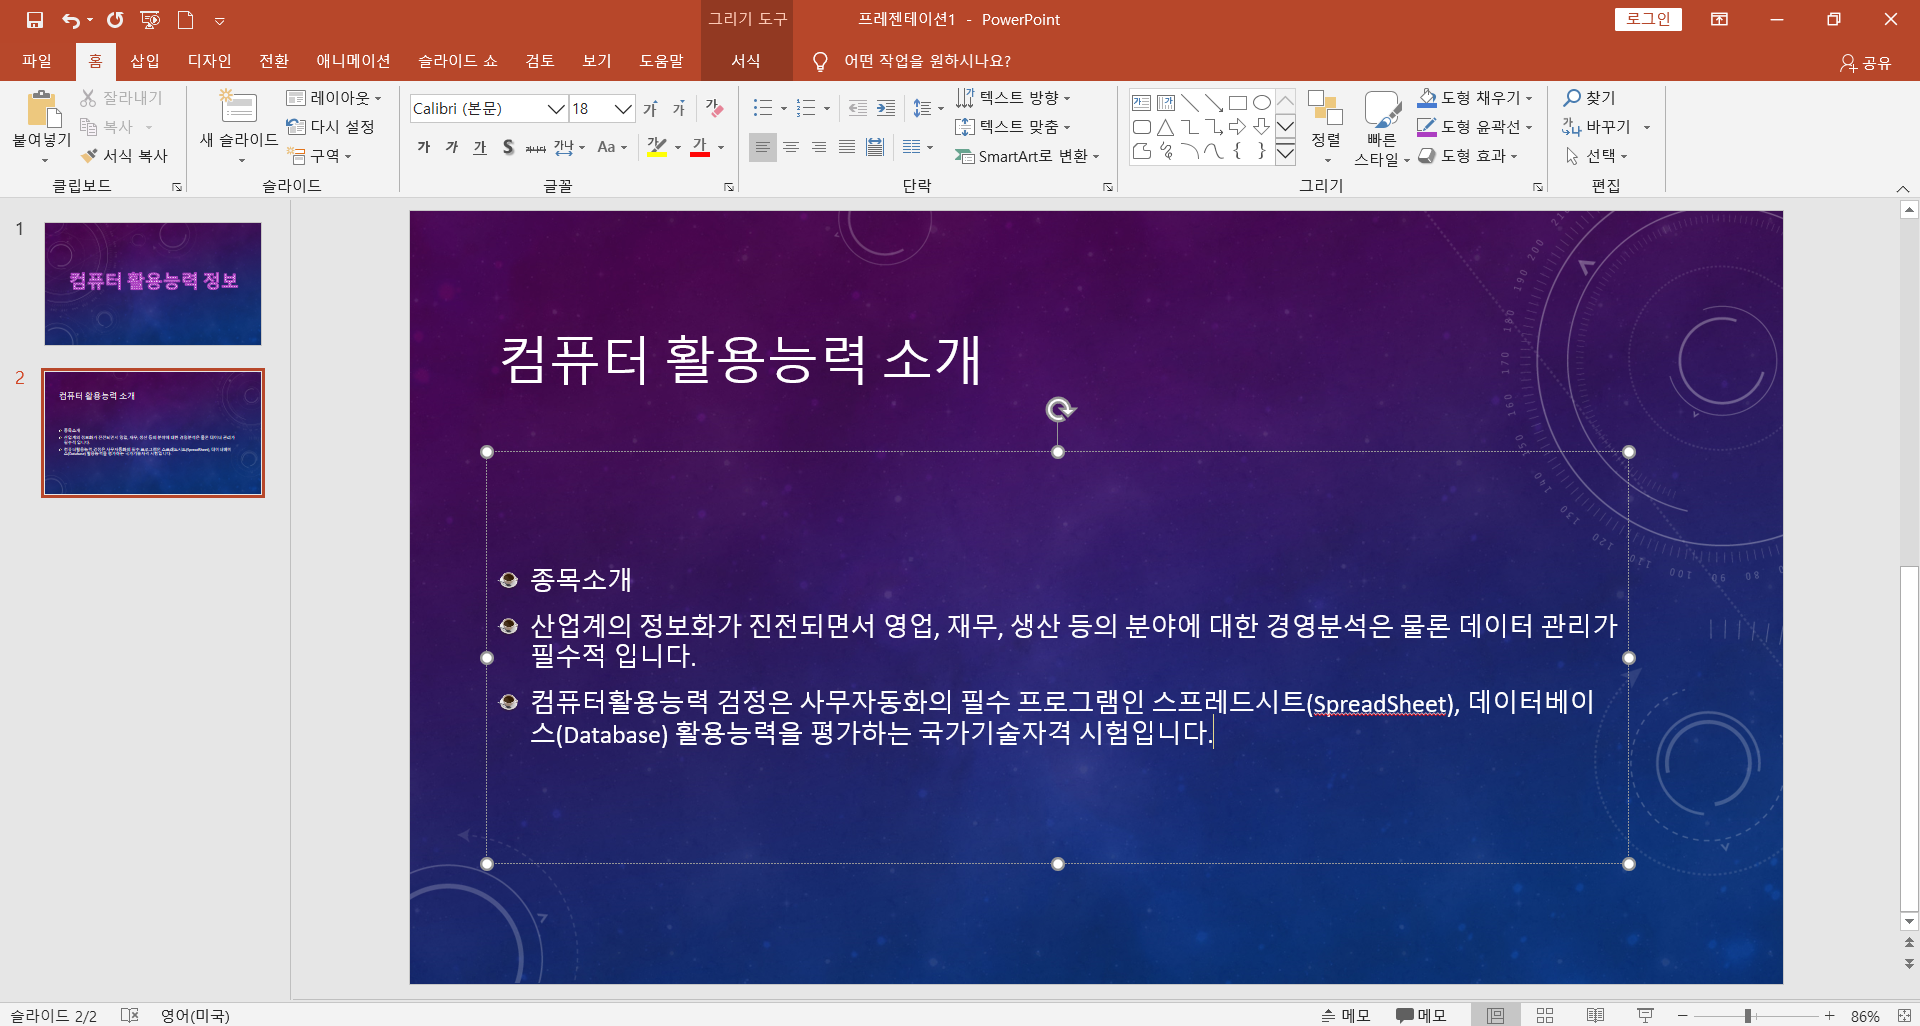
Task: Increase font size
Action: pos(651,108)
